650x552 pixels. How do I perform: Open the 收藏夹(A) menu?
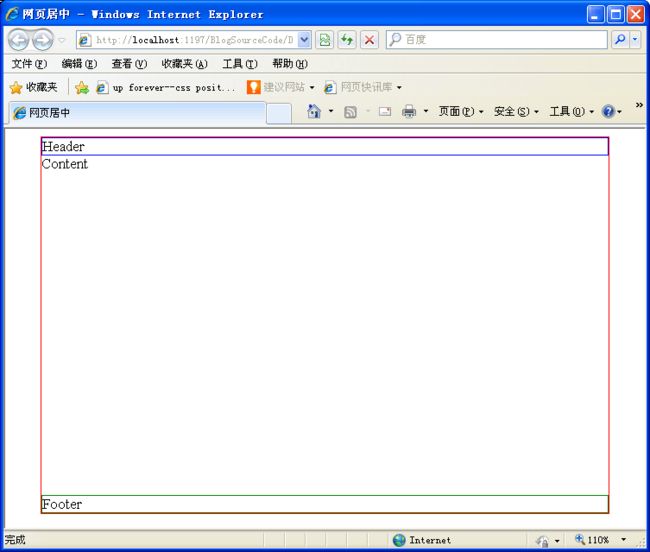(184, 64)
